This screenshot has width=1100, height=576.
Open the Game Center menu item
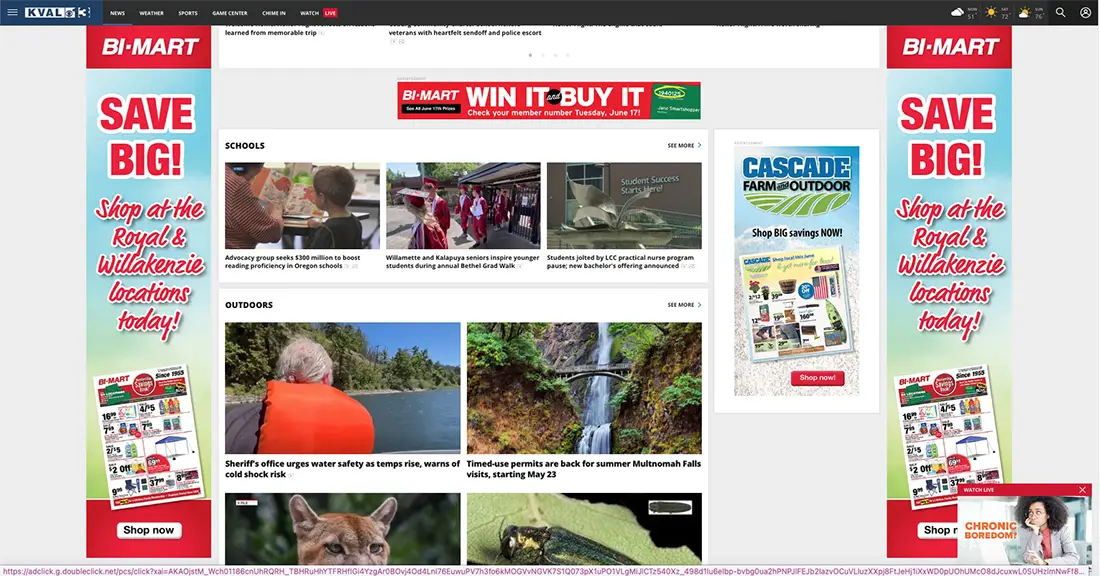coord(230,13)
